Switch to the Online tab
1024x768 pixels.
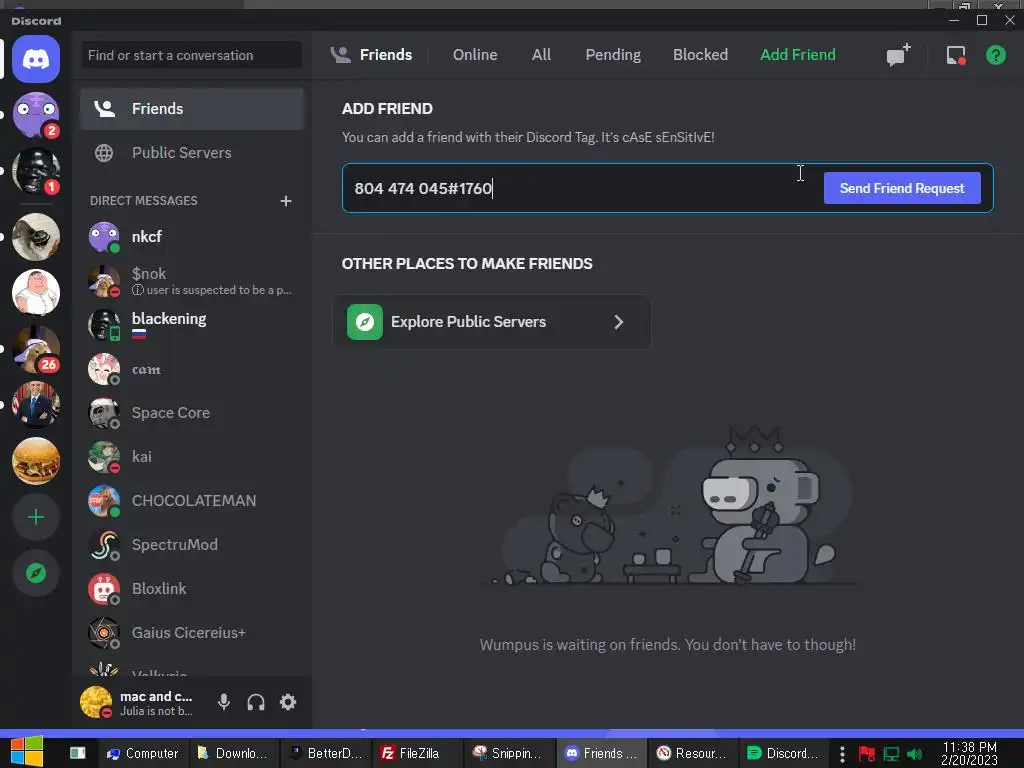(x=475, y=55)
